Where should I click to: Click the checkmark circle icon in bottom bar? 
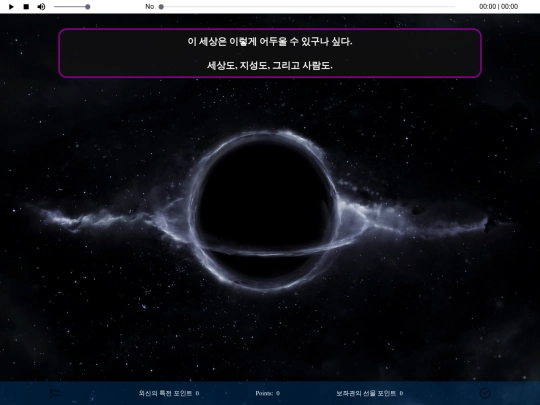click(485, 393)
